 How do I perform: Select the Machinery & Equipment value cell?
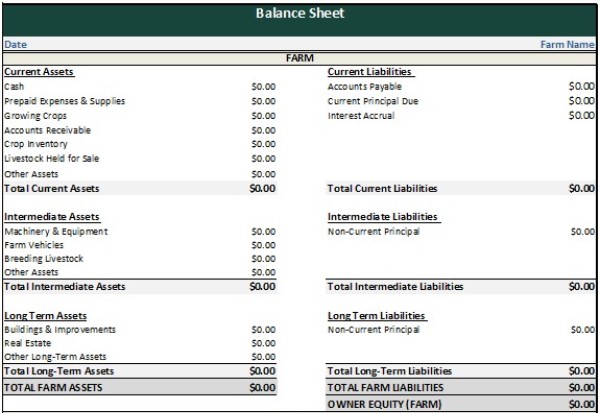pos(262,232)
